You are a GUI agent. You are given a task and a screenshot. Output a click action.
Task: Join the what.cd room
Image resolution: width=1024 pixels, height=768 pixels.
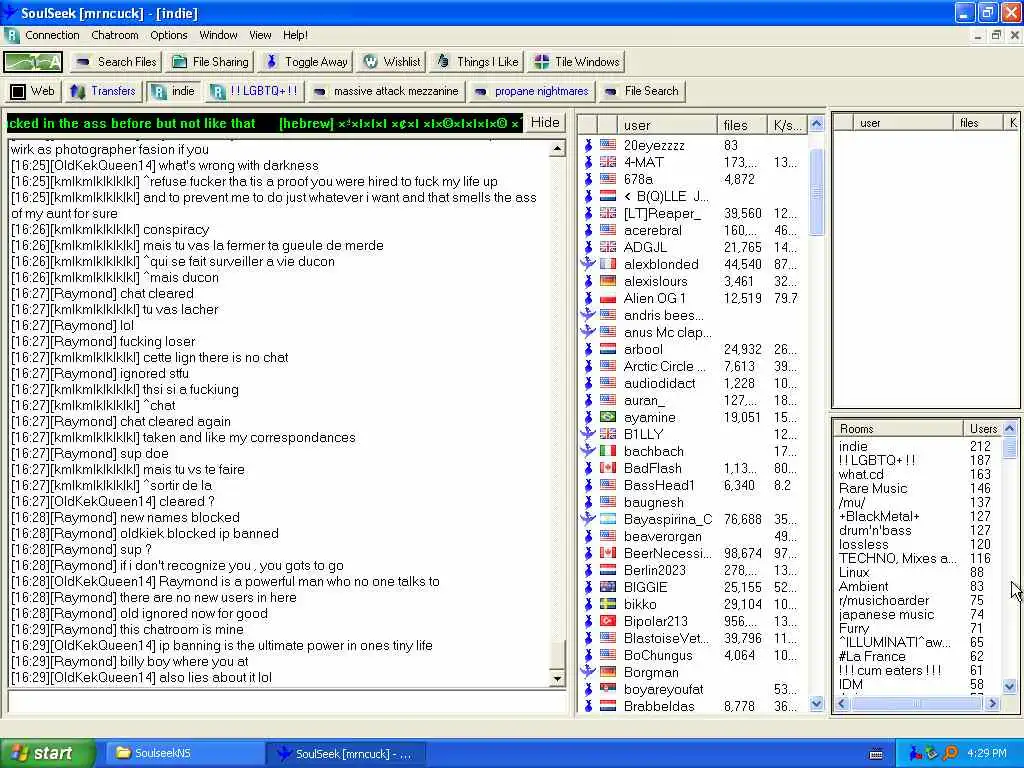tap(861, 474)
